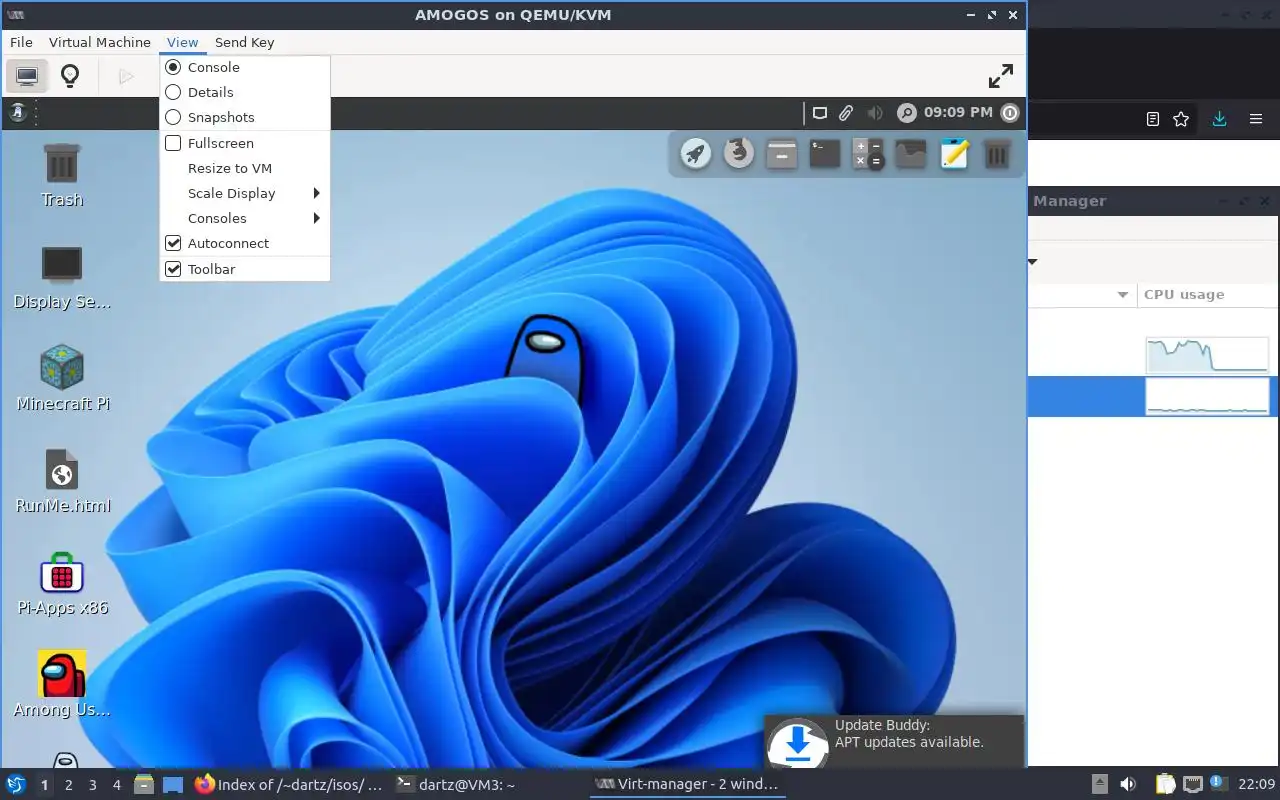Open host file manager taskbar launcher

pos(144,785)
